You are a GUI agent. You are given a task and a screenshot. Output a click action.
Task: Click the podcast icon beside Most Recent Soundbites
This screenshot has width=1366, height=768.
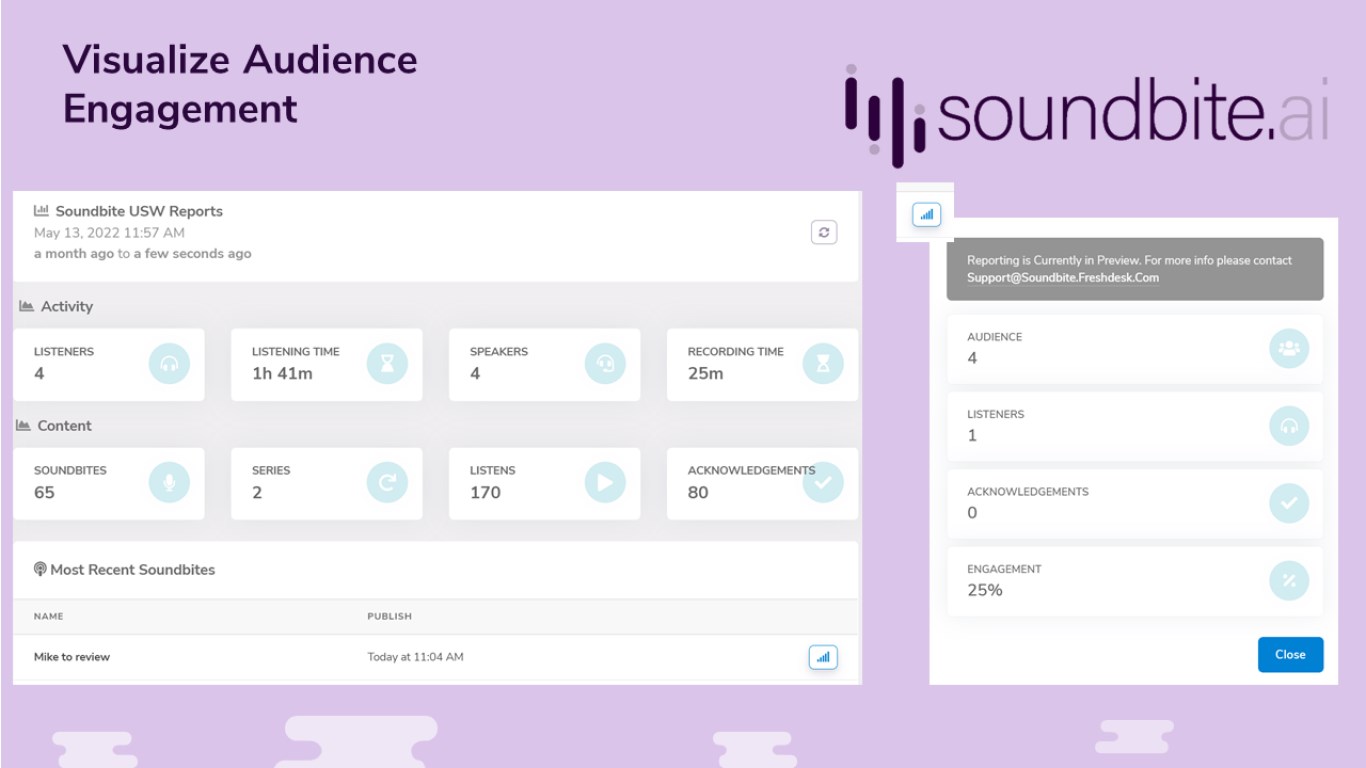(x=40, y=569)
